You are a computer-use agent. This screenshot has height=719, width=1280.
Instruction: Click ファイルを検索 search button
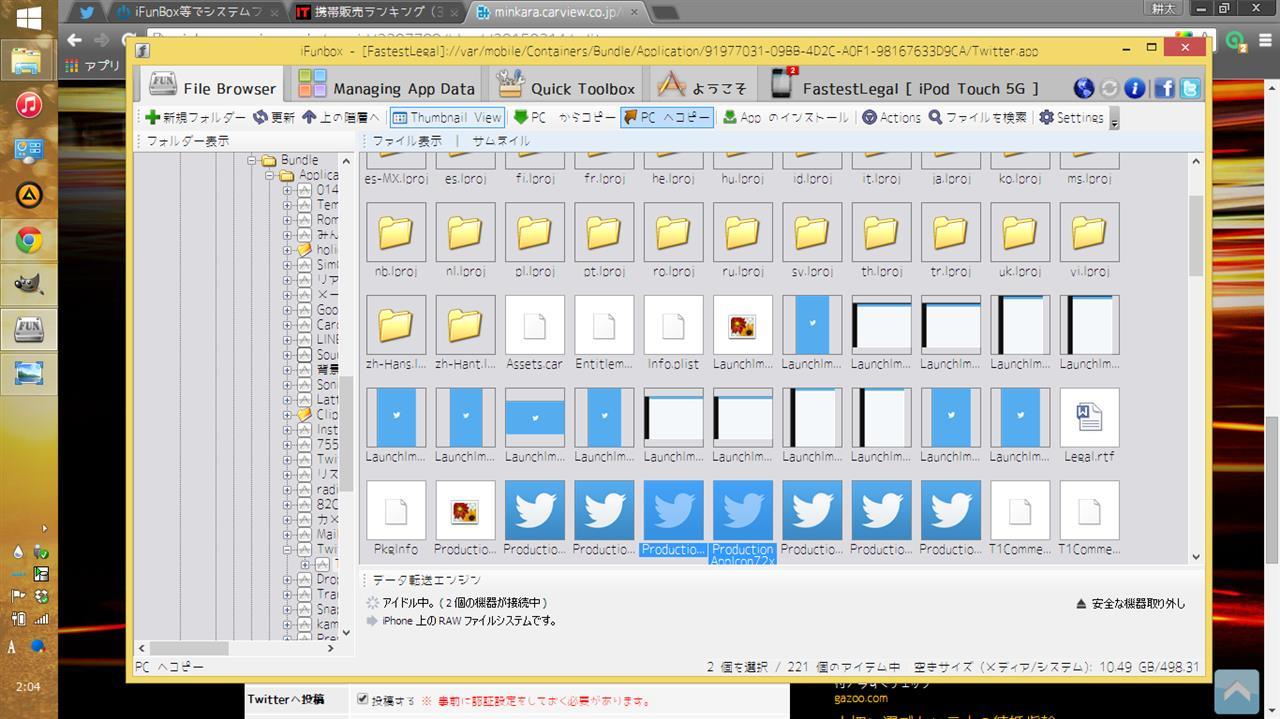(x=978, y=117)
